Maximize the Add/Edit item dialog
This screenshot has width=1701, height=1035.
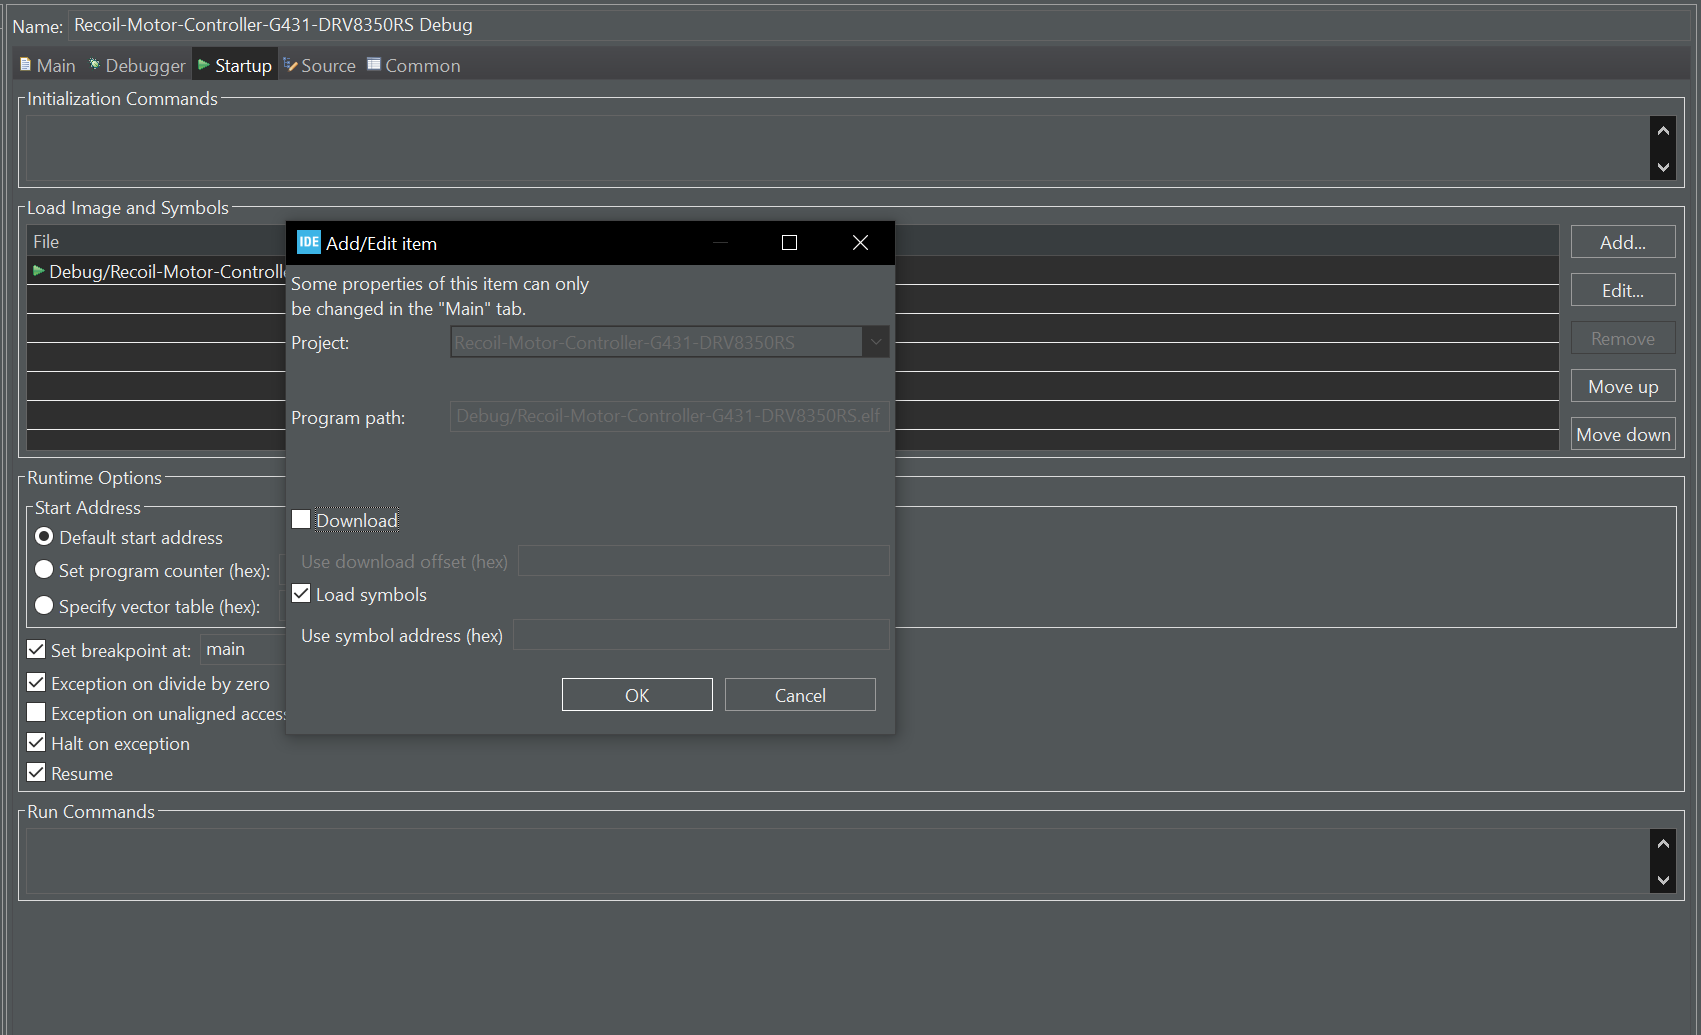pyautogui.click(x=789, y=243)
